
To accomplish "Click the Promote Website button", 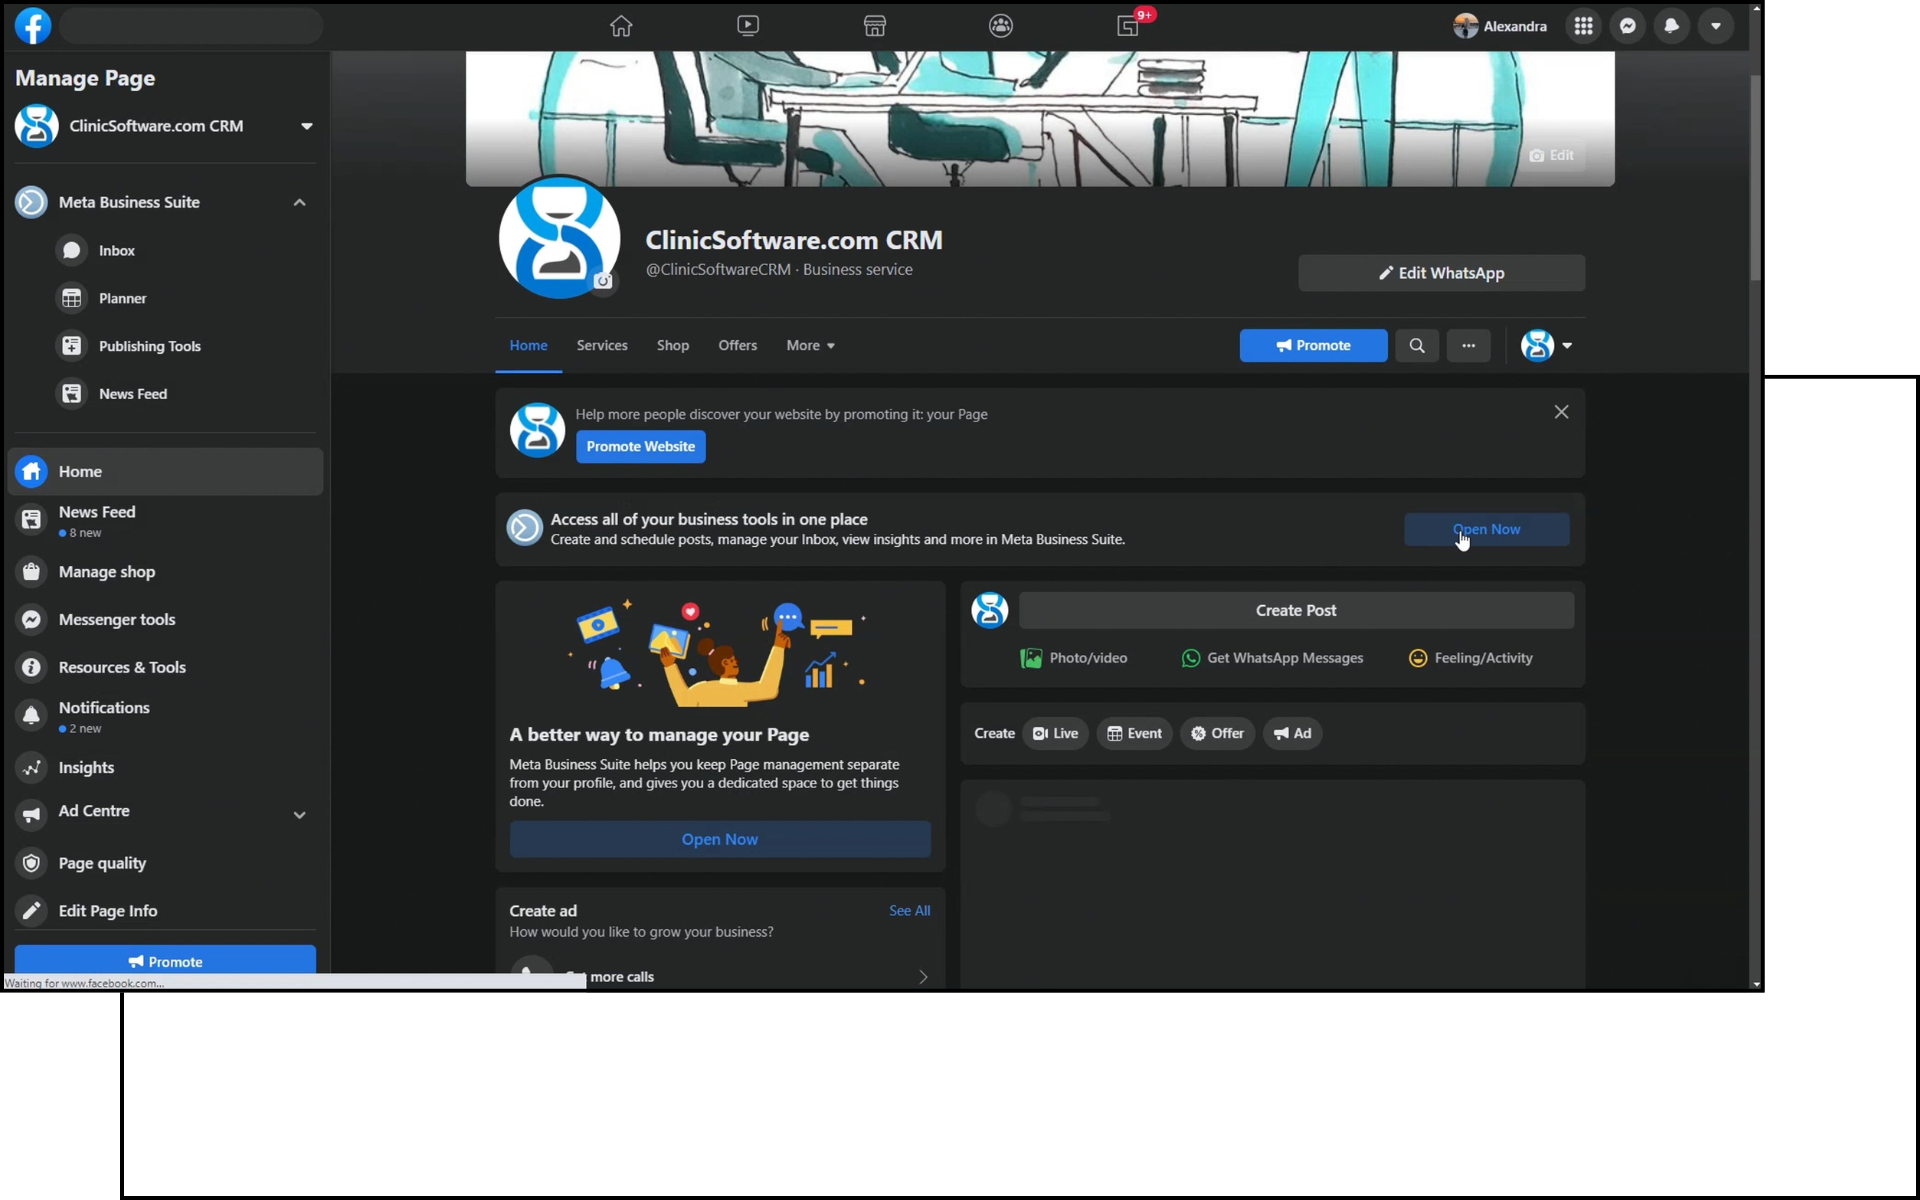I will tap(640, 446).
